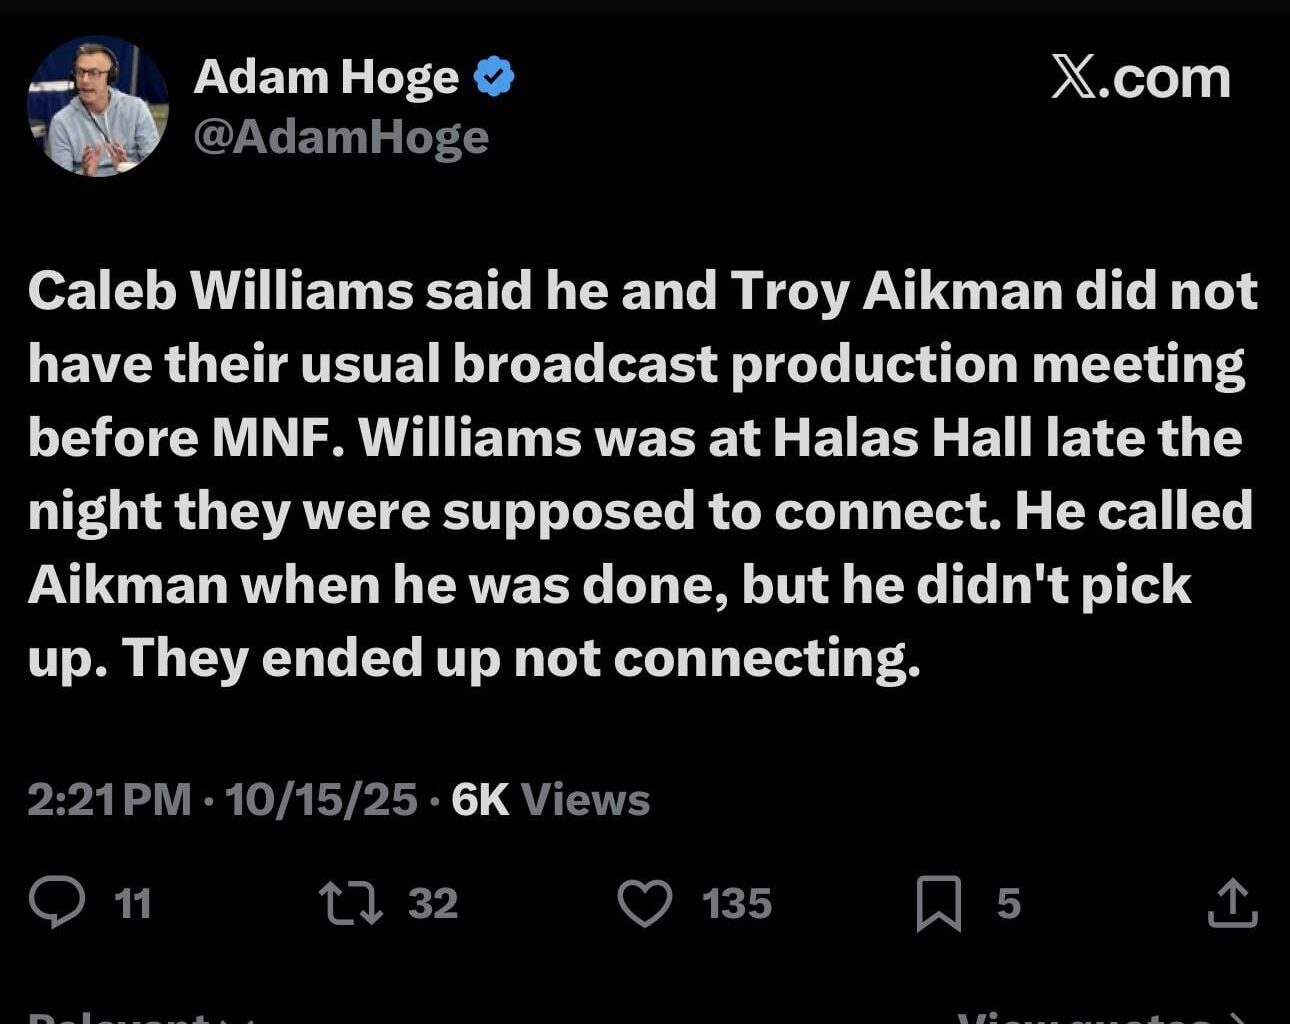Click the 10/15/25 timestamp link

320,799
